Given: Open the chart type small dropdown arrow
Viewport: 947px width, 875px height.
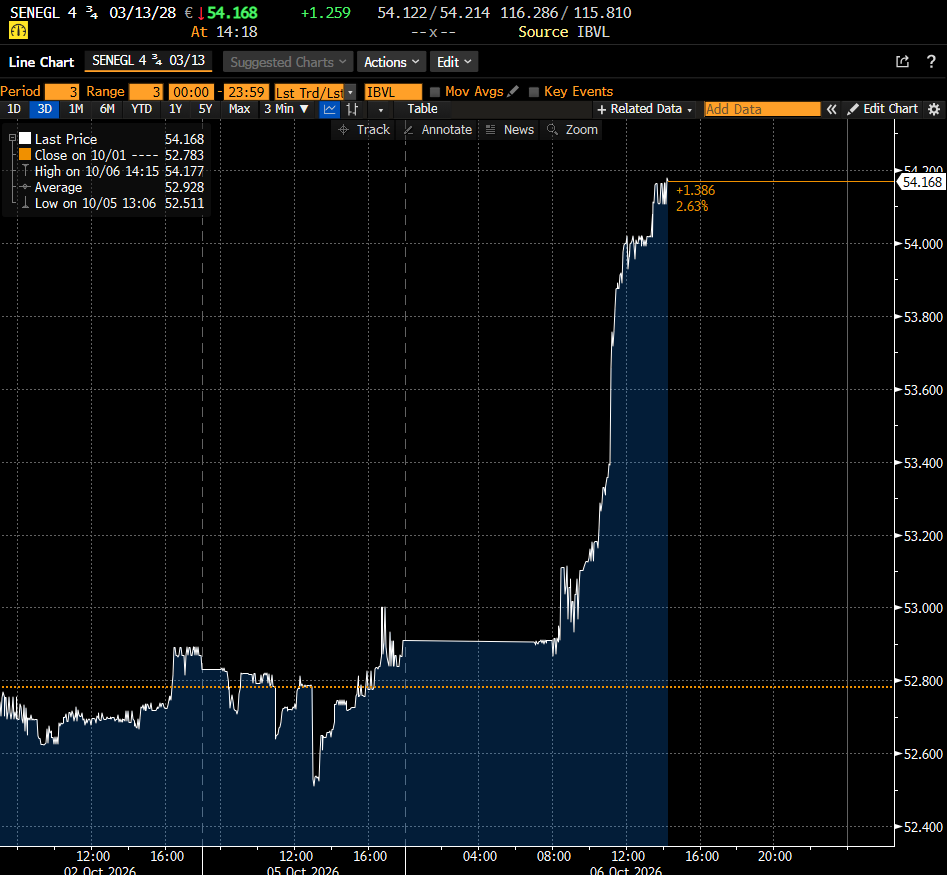Looking at the screenshot, I should [x=380, y=110].
